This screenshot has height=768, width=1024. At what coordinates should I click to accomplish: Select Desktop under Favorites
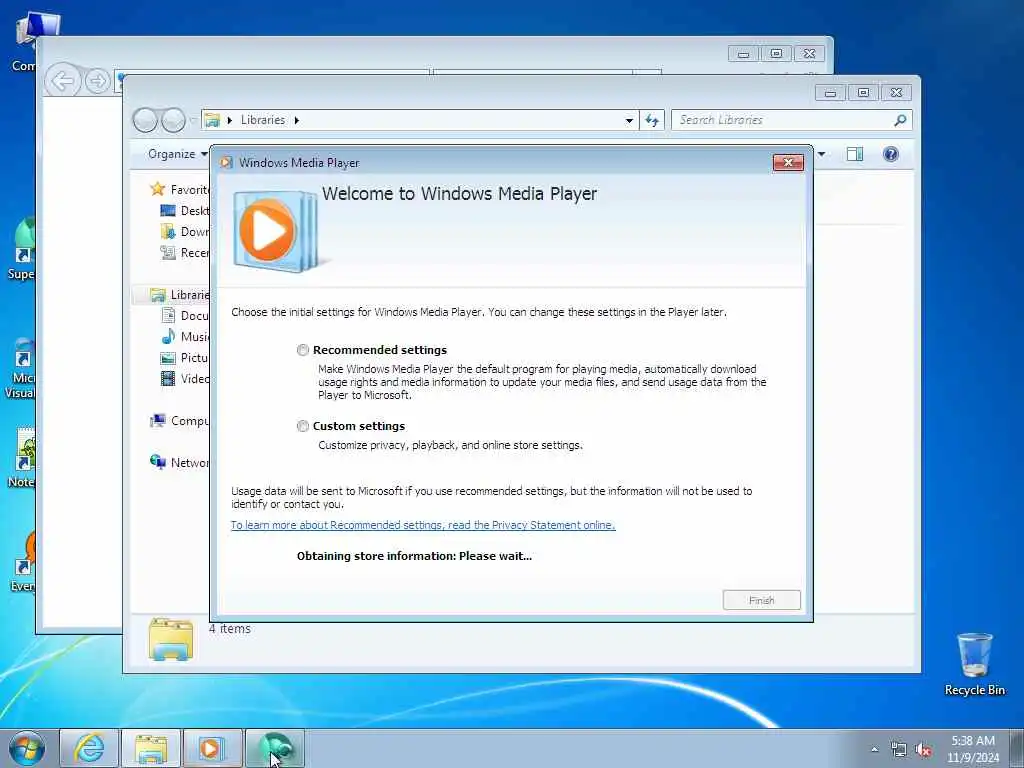[x=185, y=211]
